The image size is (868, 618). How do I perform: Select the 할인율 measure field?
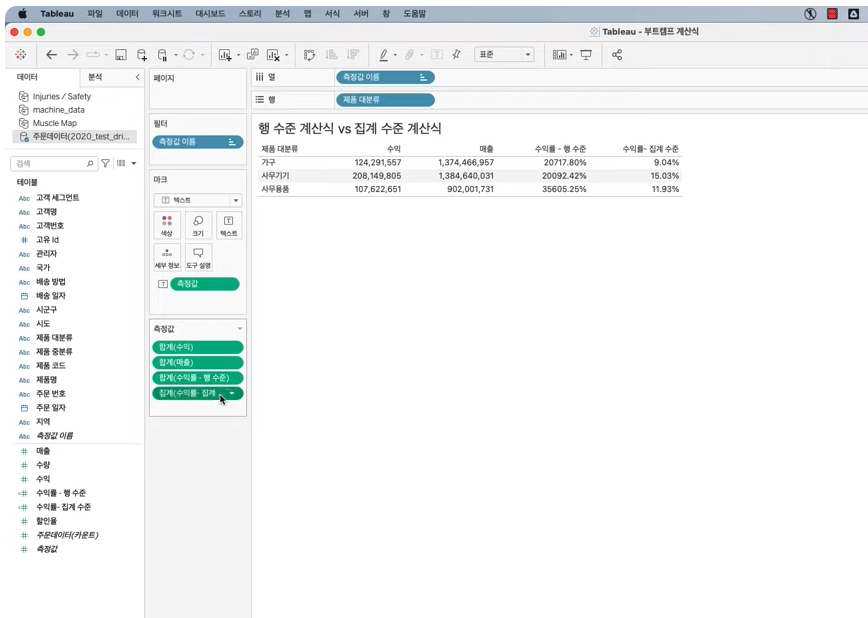(x=46, y=521)
